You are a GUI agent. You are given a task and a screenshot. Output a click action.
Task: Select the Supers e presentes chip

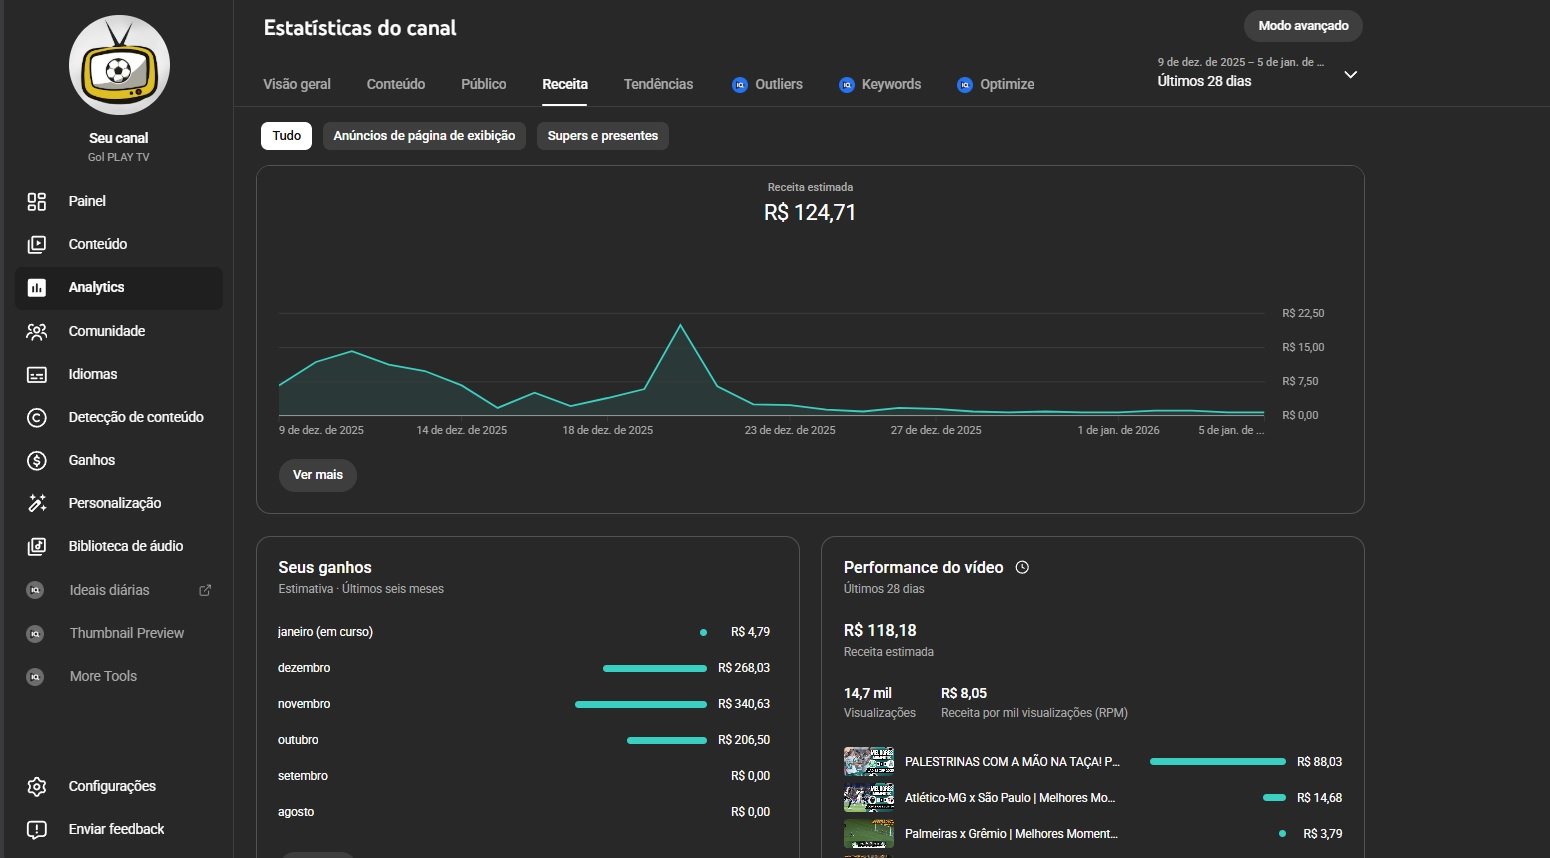[602, 136]
